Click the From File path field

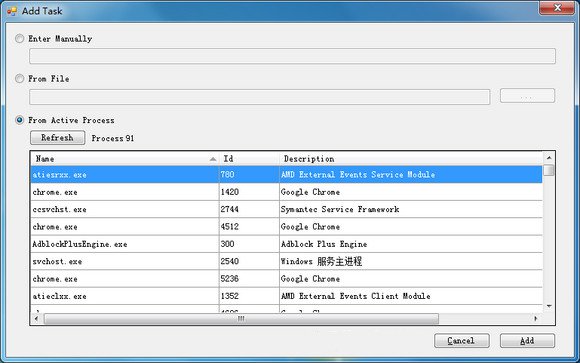coord(260,97)
